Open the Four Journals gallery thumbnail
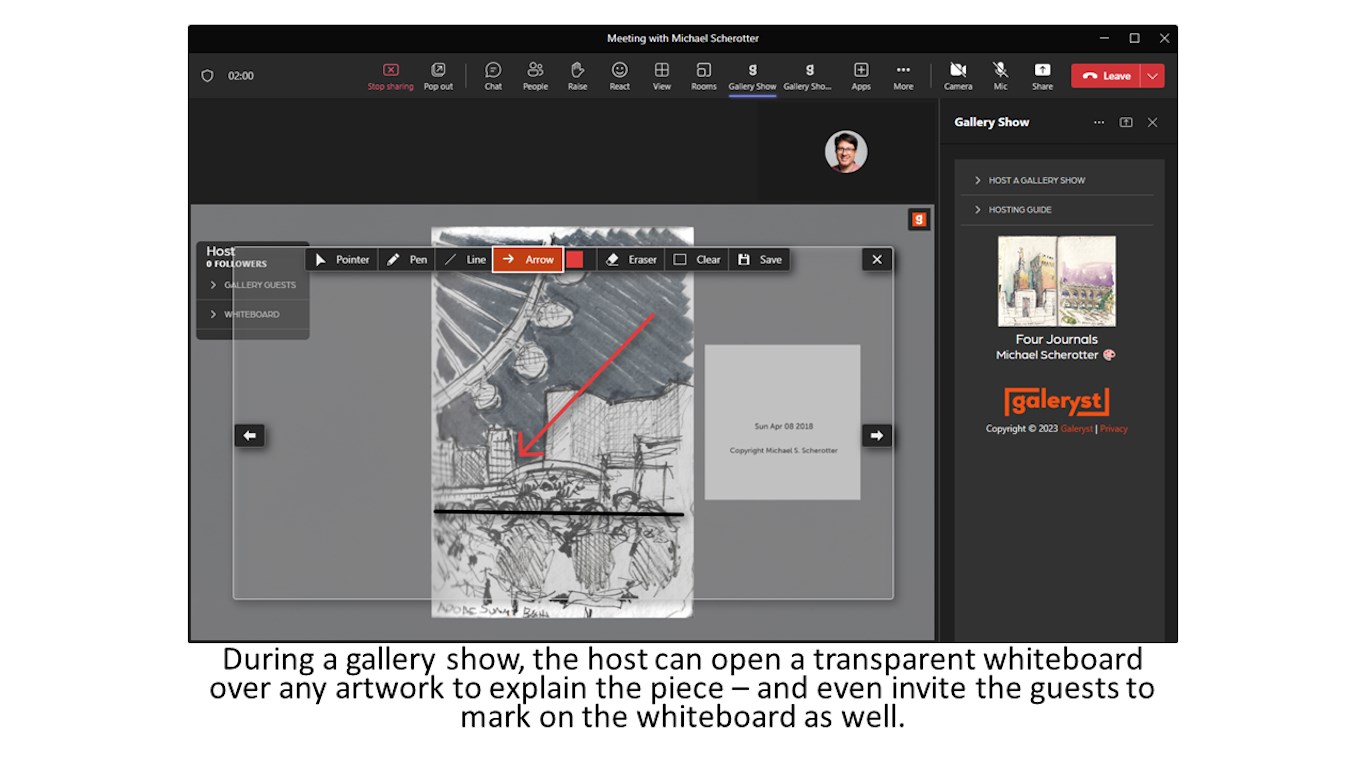 tap(1057, 281)
